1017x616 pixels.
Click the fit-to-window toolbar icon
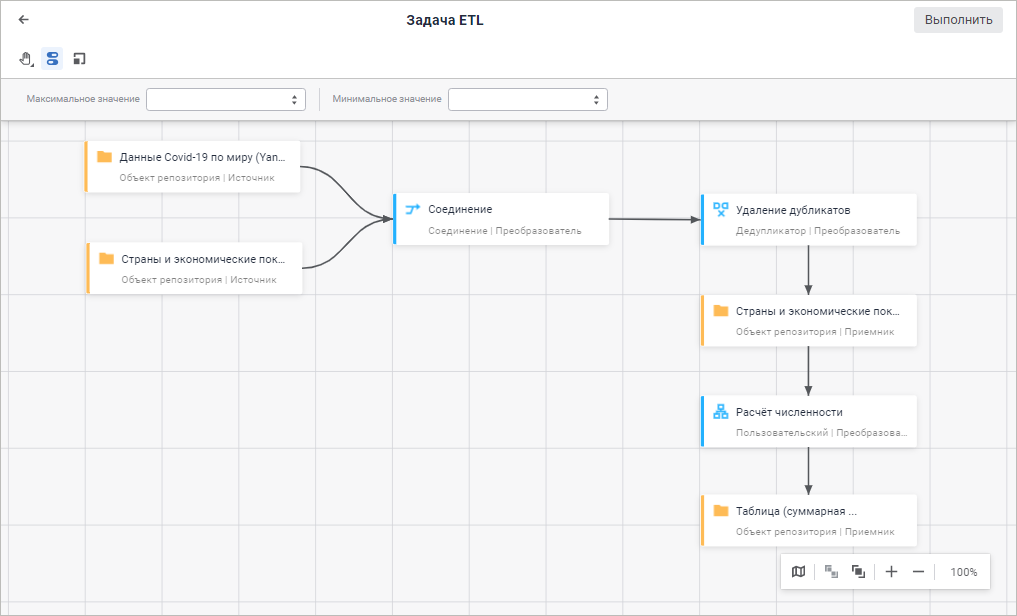point(79,59)
